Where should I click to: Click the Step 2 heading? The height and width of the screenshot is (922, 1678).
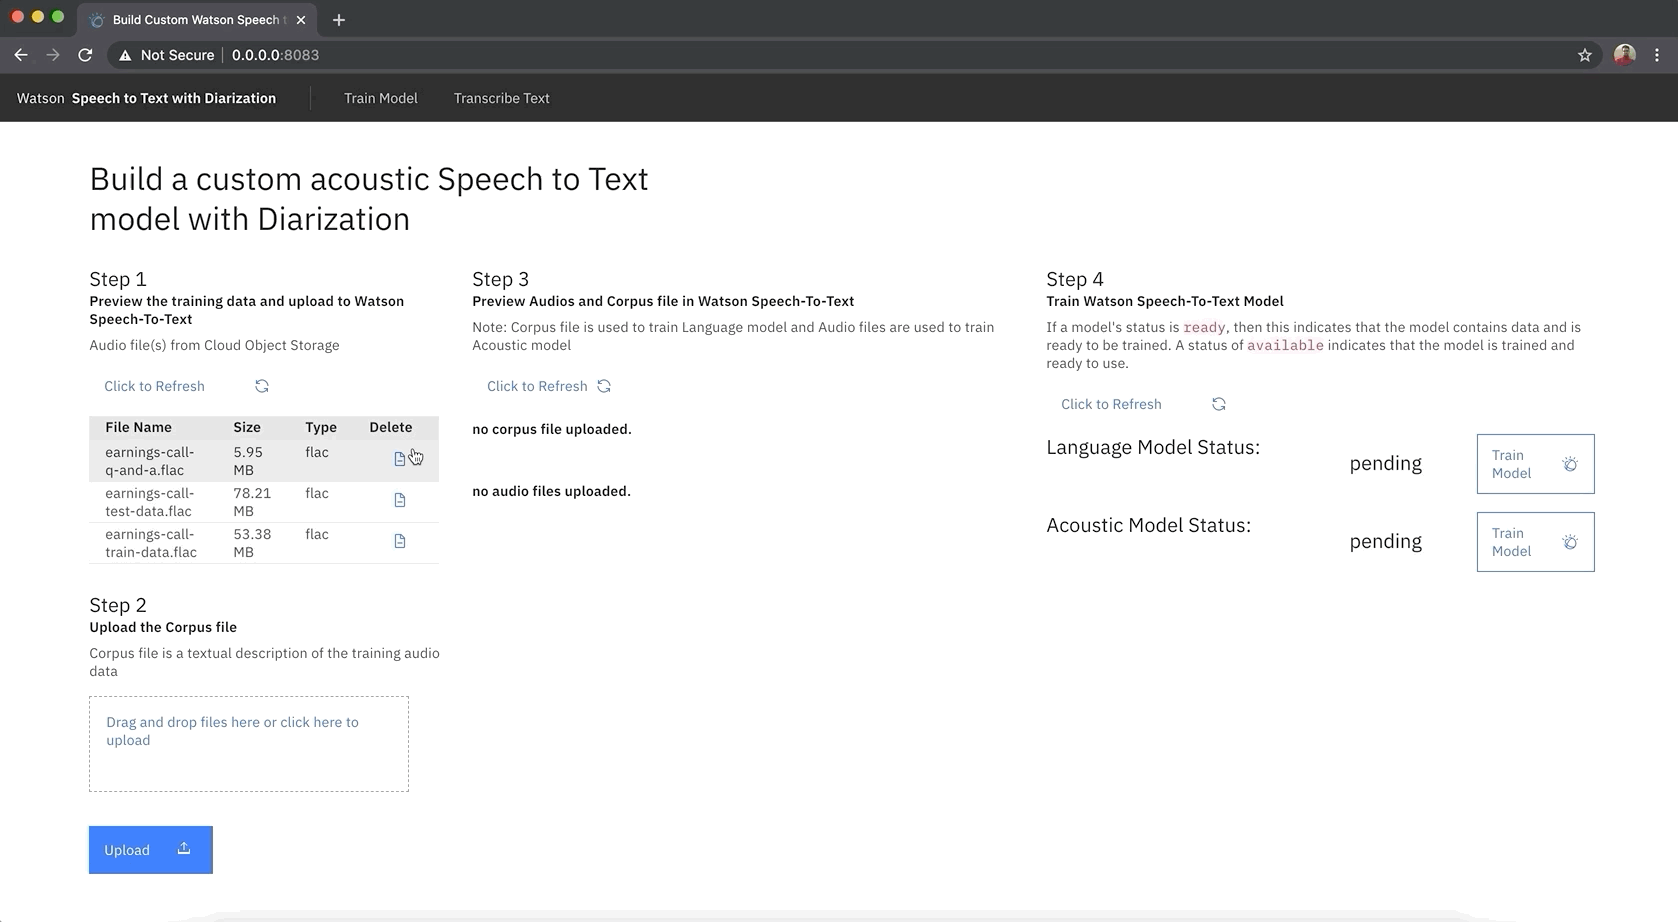click(x=118, y=605)
